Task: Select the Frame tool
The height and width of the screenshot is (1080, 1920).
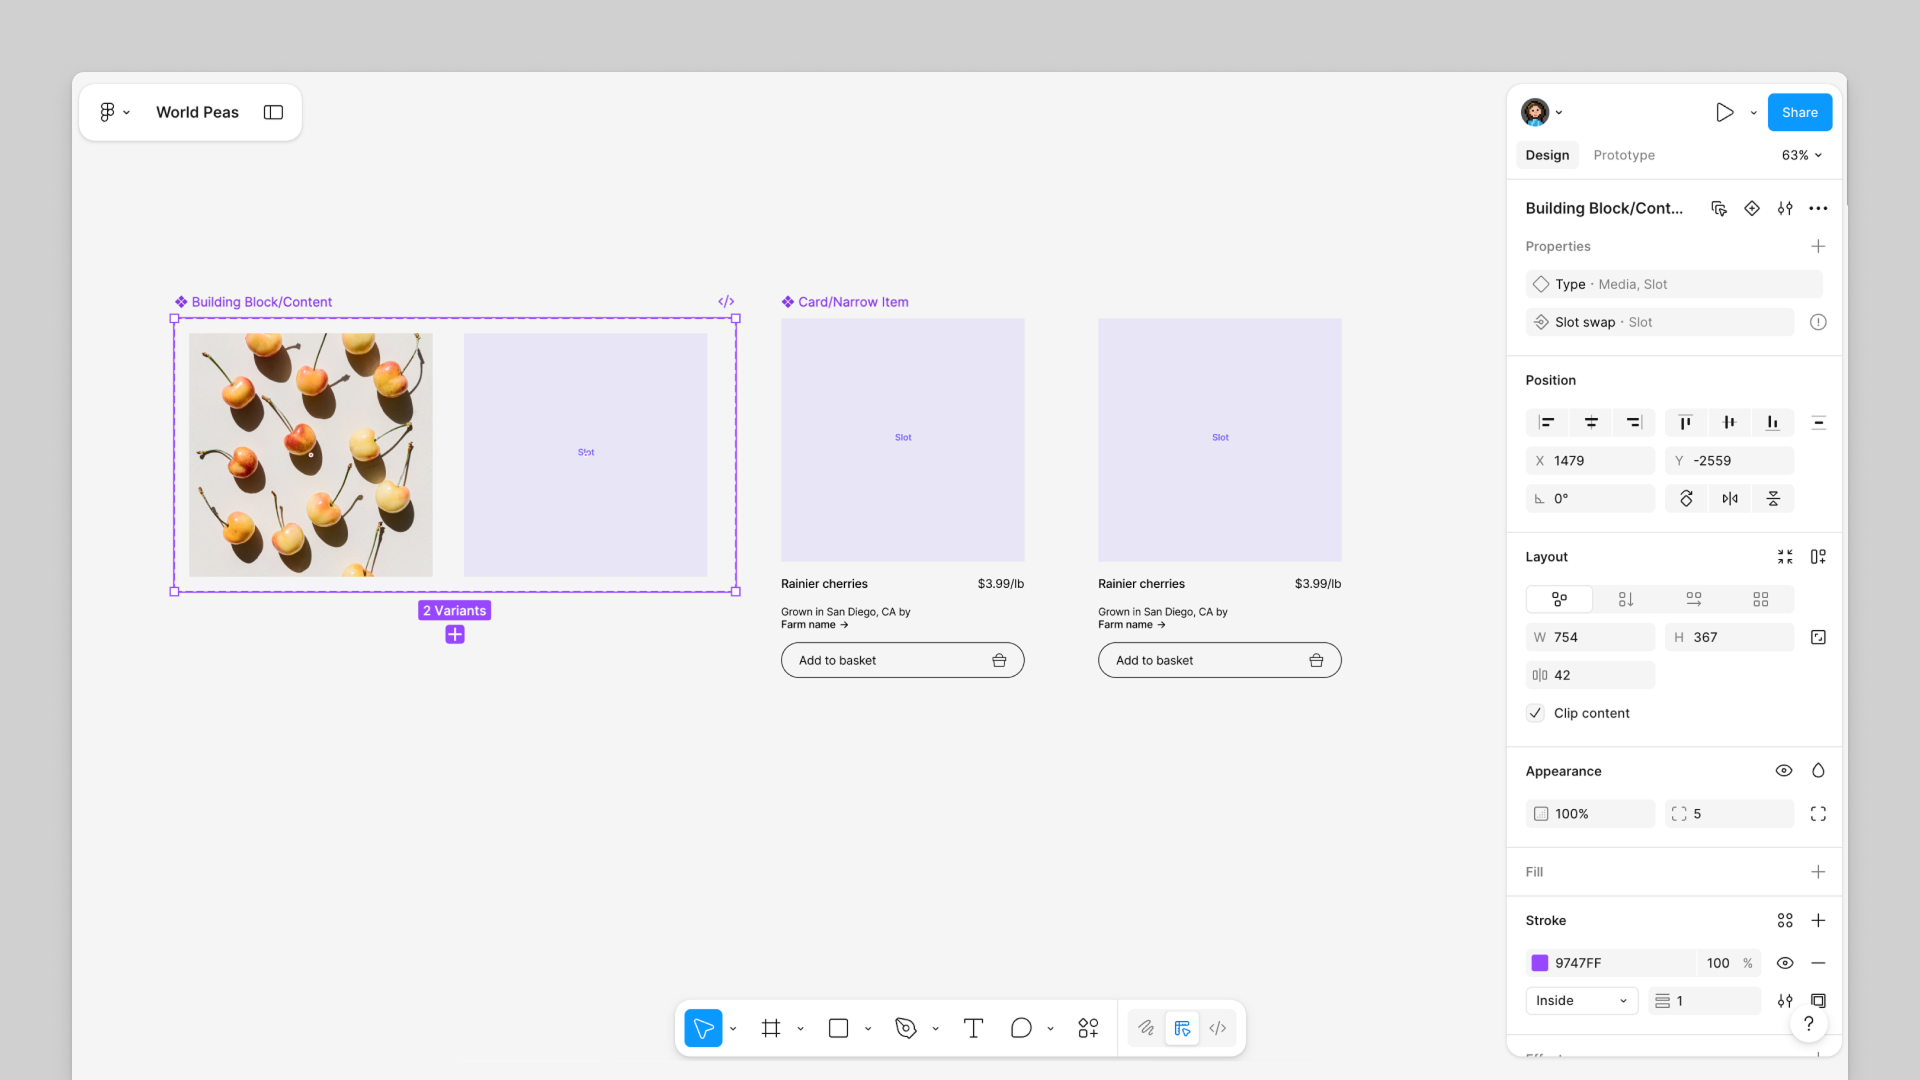Action: [771, 1028]
